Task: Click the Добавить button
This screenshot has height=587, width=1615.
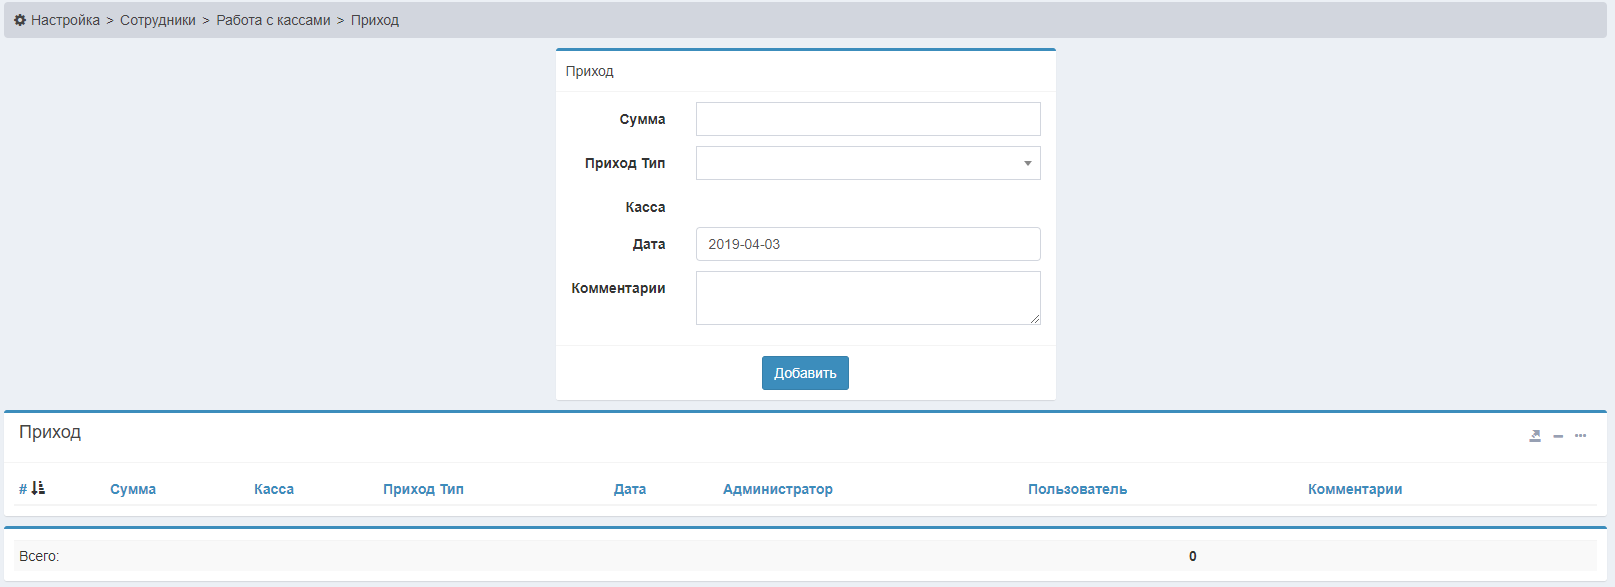Action: click(805, 373)
